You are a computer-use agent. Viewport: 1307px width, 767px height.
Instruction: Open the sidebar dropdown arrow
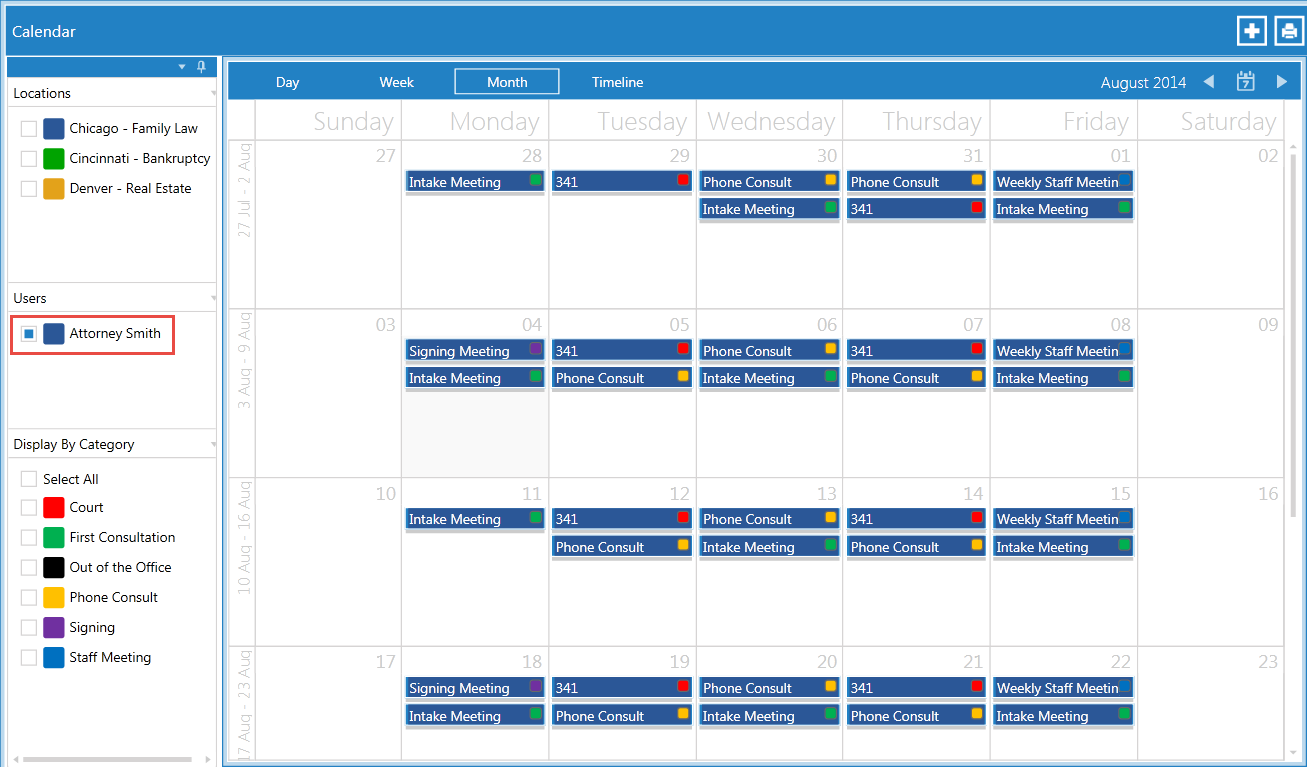(181, 66)
